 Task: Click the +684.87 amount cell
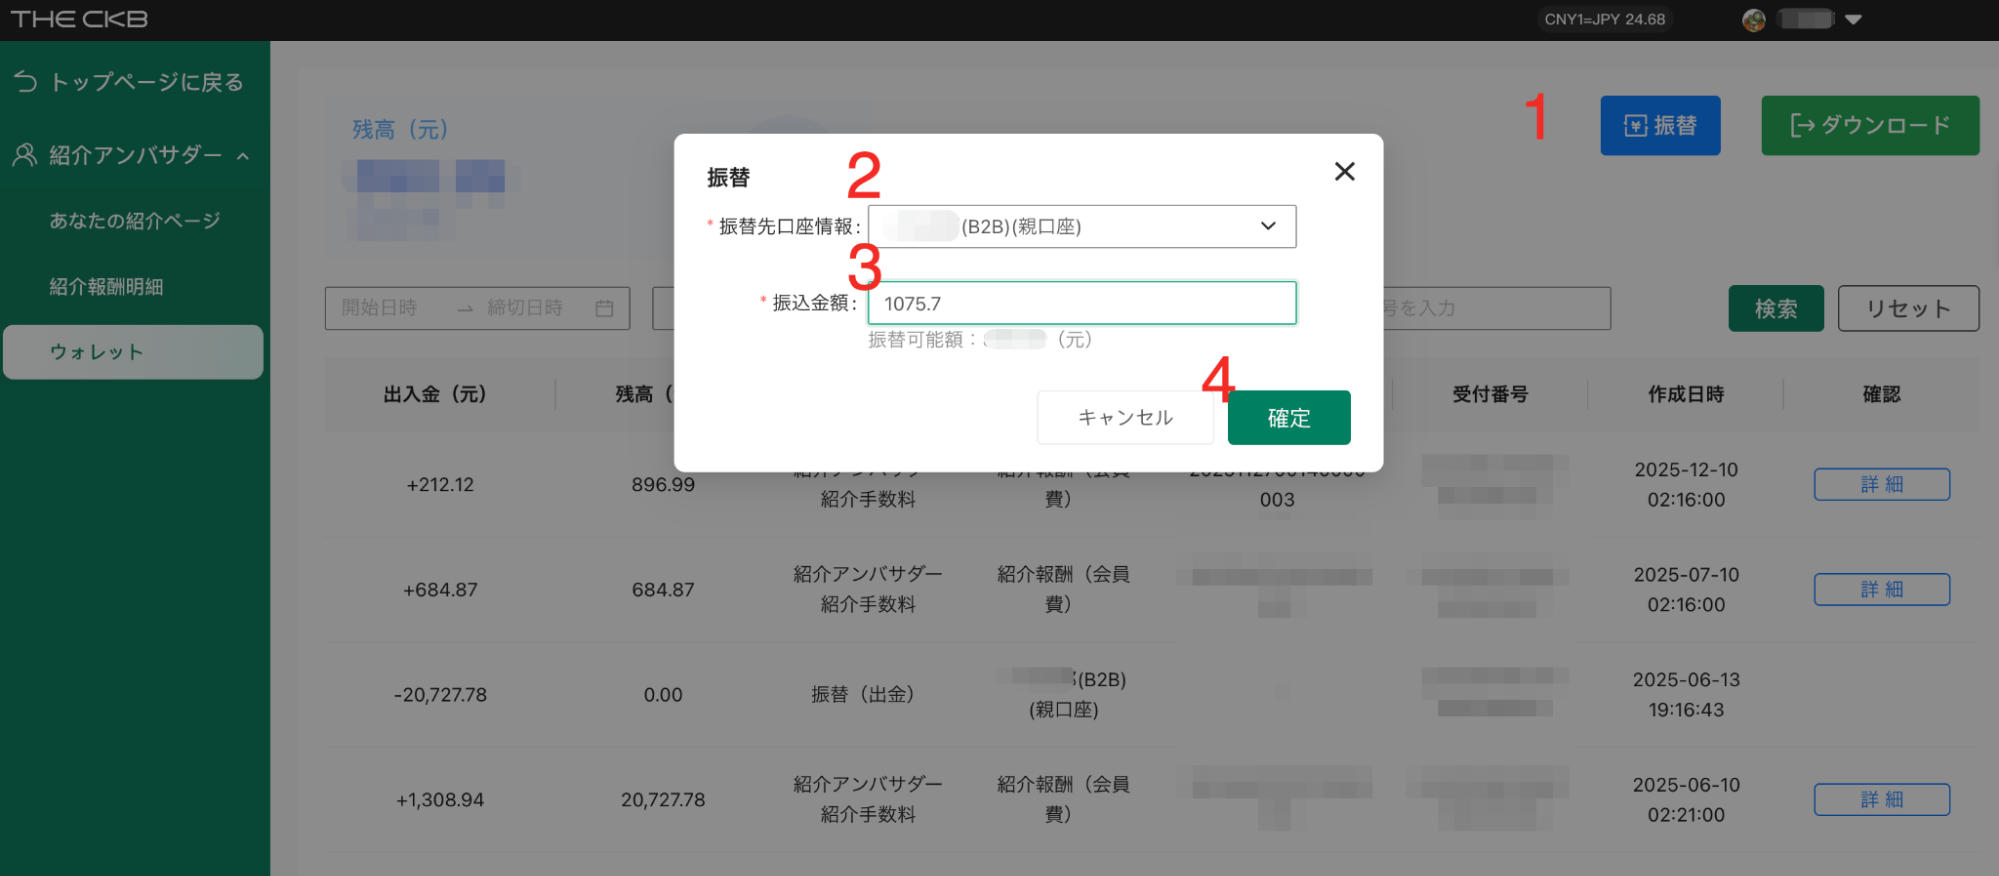(440, 590)
